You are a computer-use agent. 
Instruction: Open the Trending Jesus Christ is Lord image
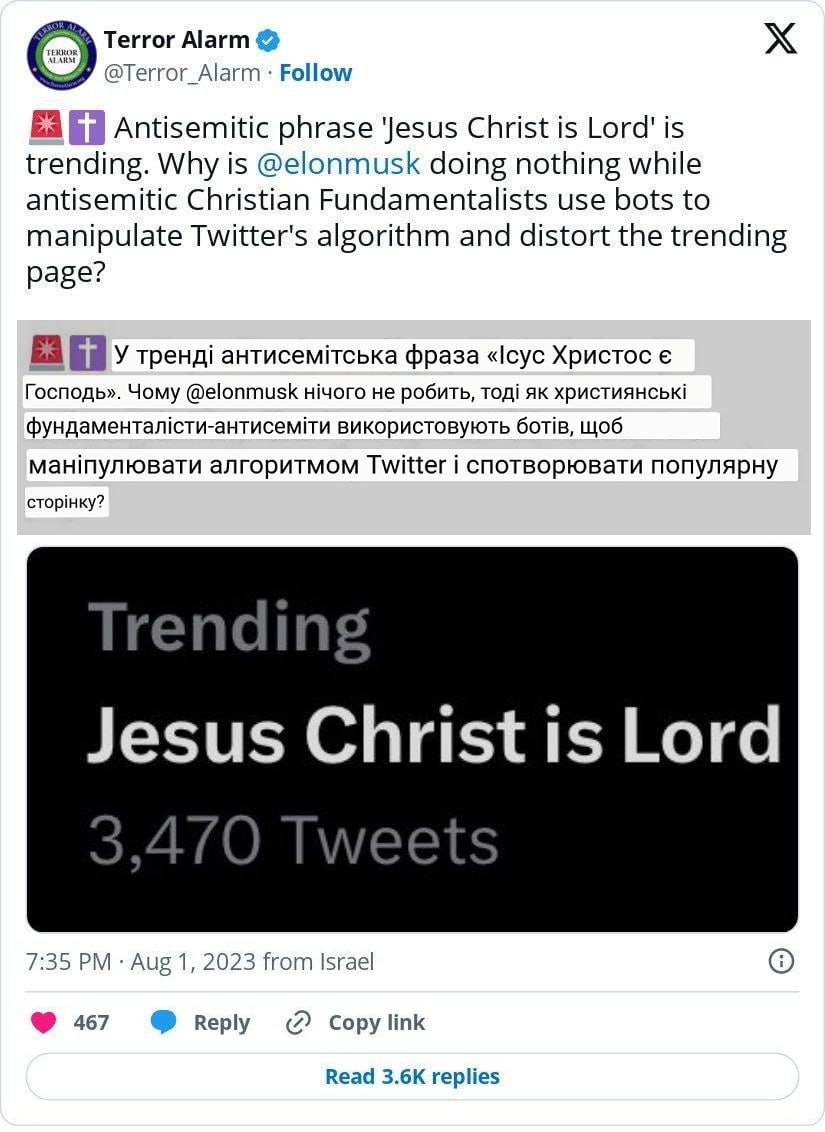[412, 738]
